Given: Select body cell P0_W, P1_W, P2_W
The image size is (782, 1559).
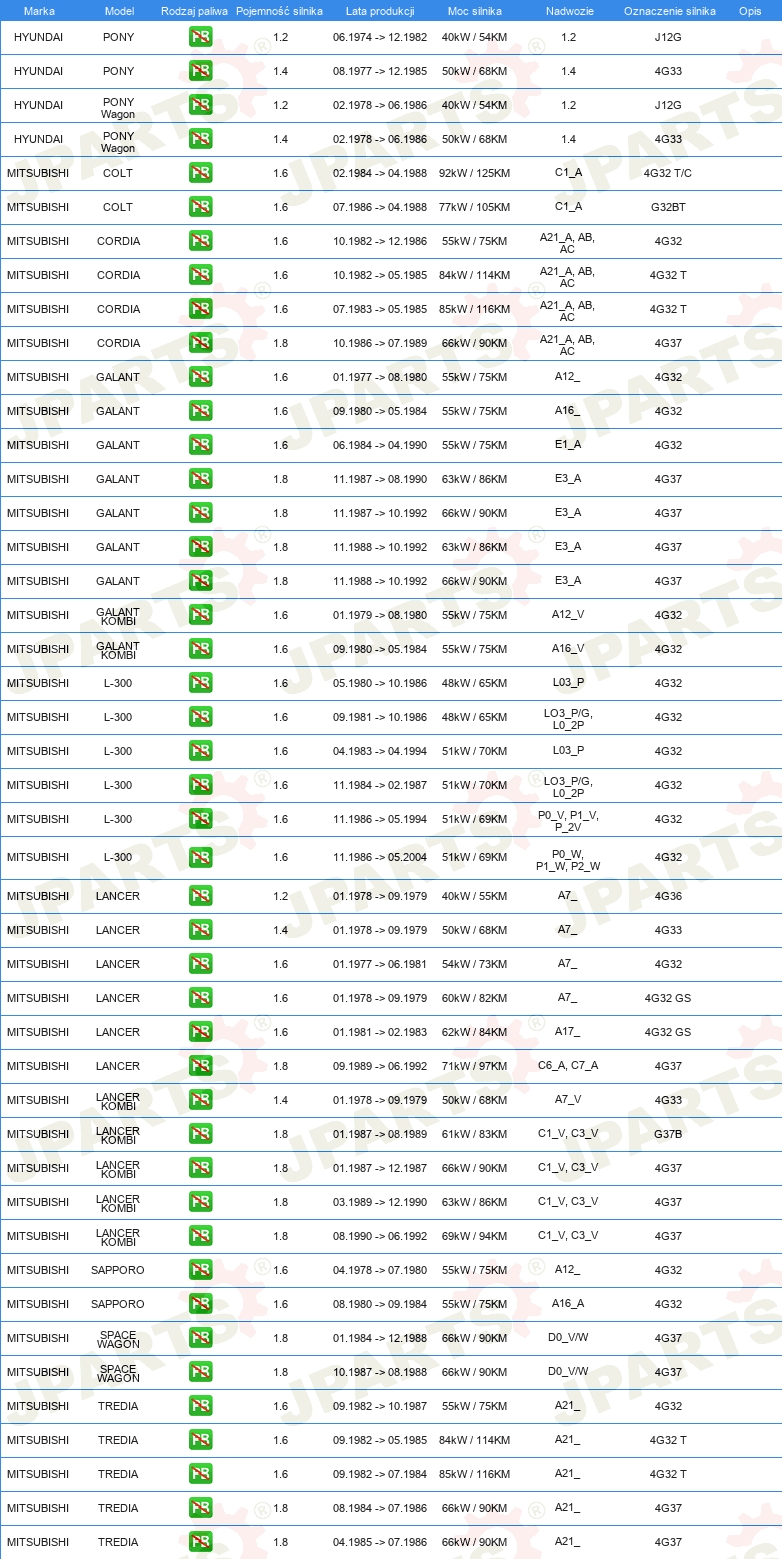Looking at the screenshot, I should (x=568, y=860).
